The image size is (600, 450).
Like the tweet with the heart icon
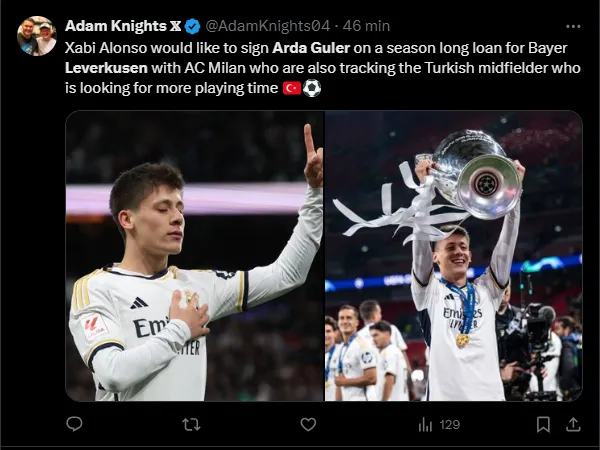pos(308,424)
